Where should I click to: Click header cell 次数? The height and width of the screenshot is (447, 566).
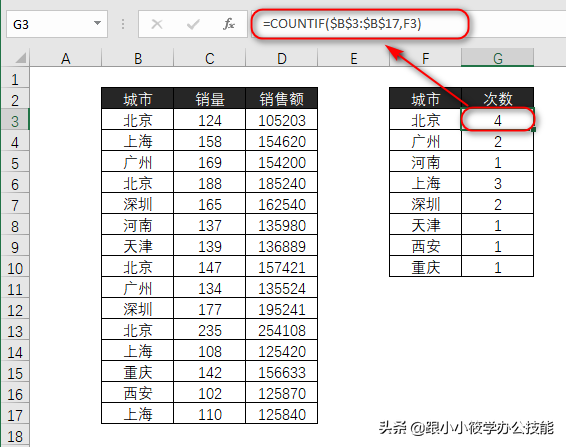tap(497, 99)
